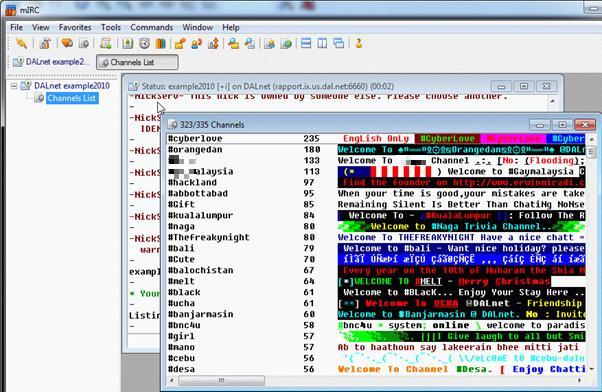Open the Address Book icon
This screenshot has height=392, width=602.
point(128,43)
